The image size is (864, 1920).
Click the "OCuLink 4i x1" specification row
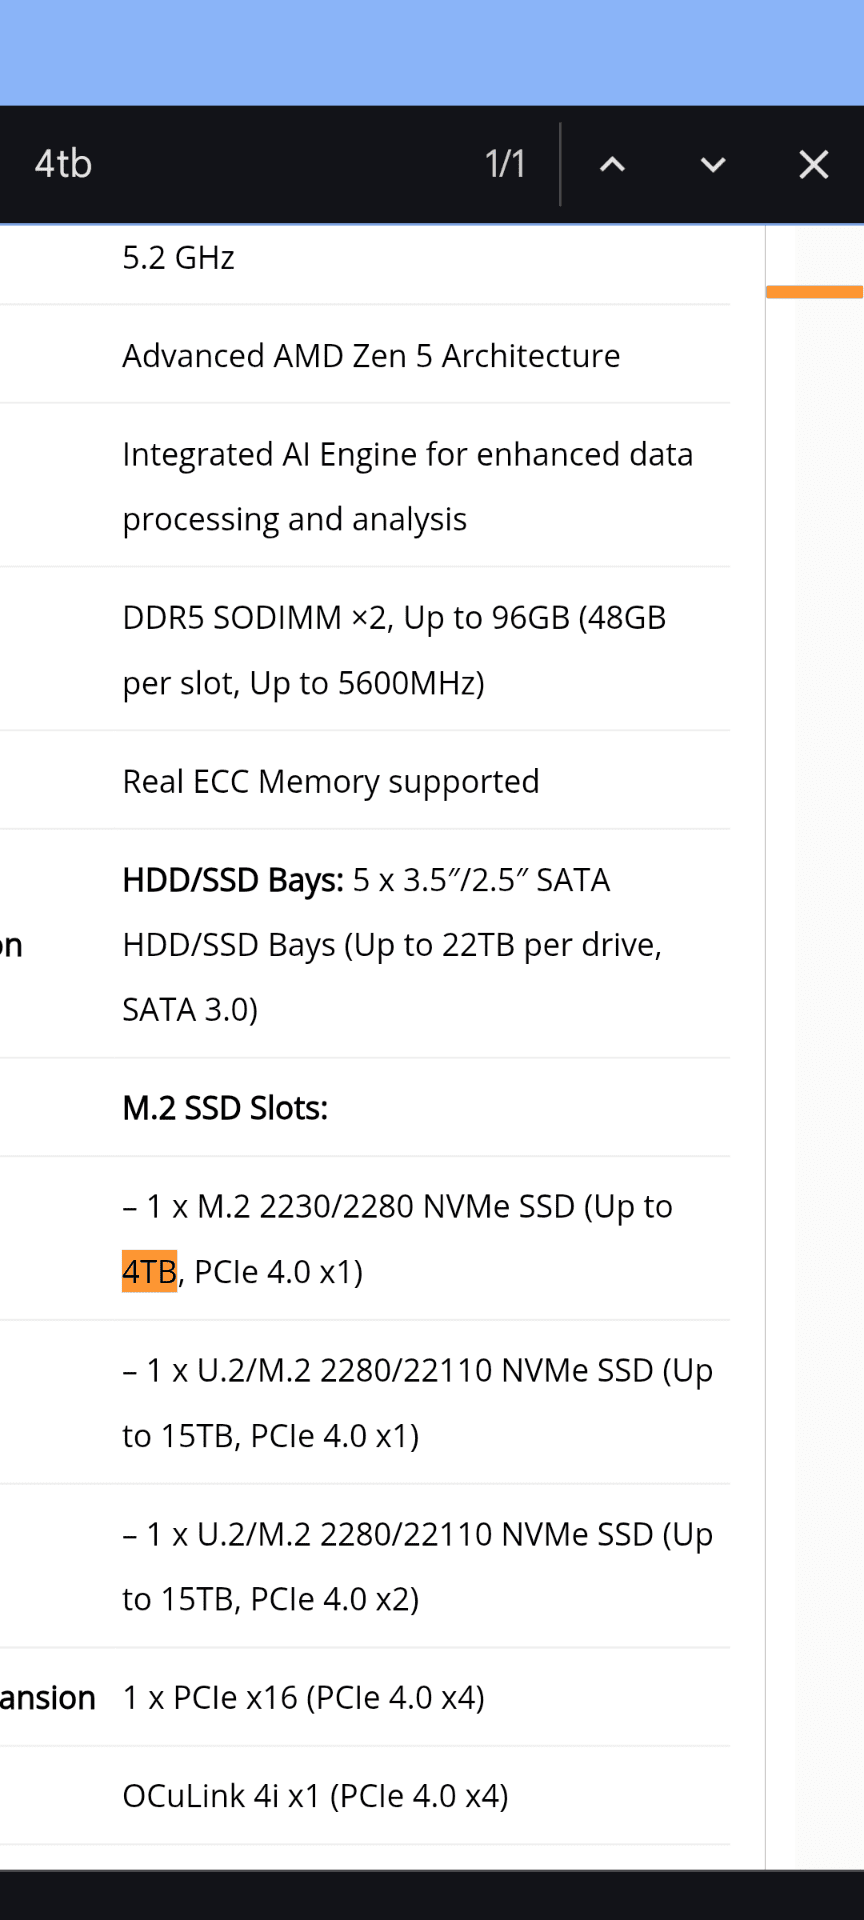tap(315, 1796)
